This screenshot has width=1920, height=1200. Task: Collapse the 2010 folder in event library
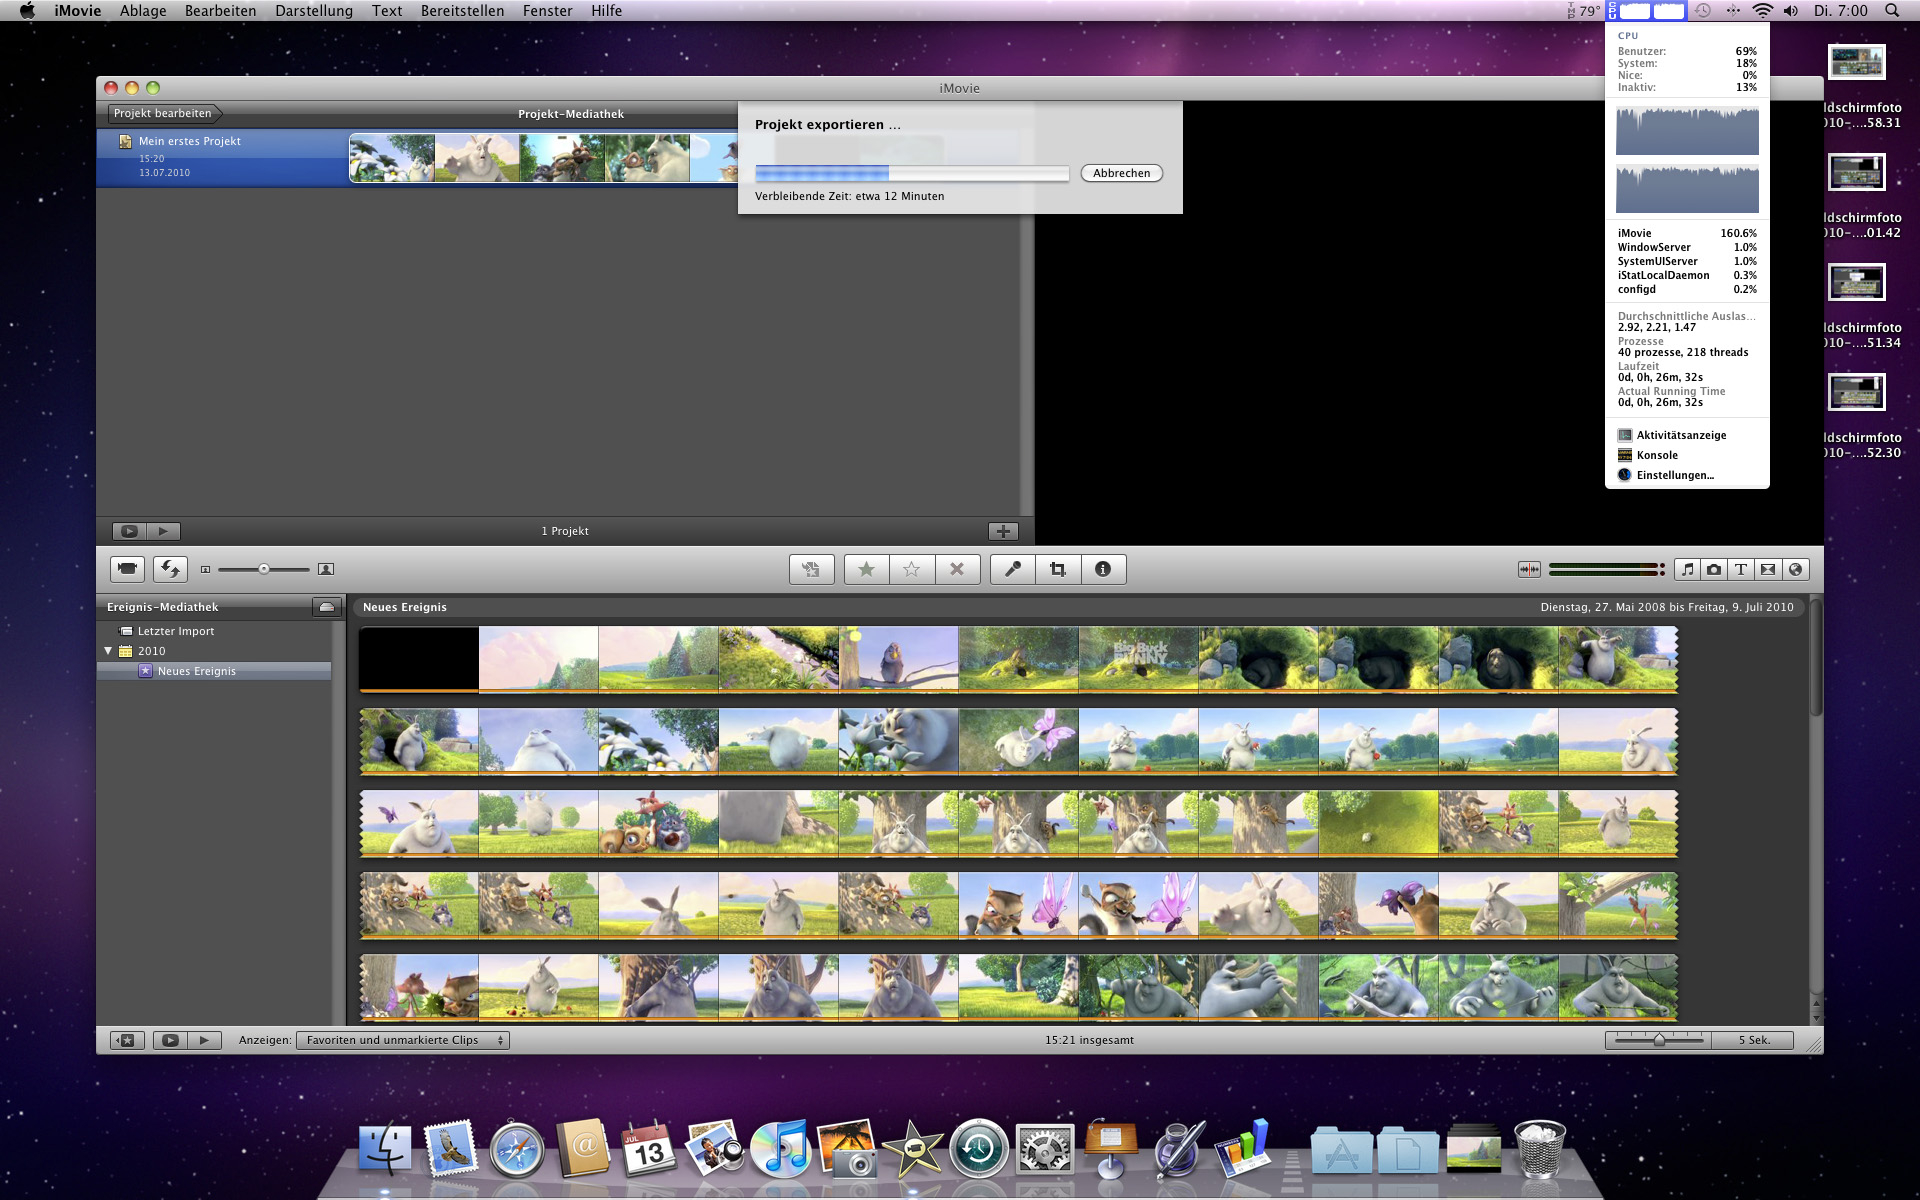tap(108, 651)
